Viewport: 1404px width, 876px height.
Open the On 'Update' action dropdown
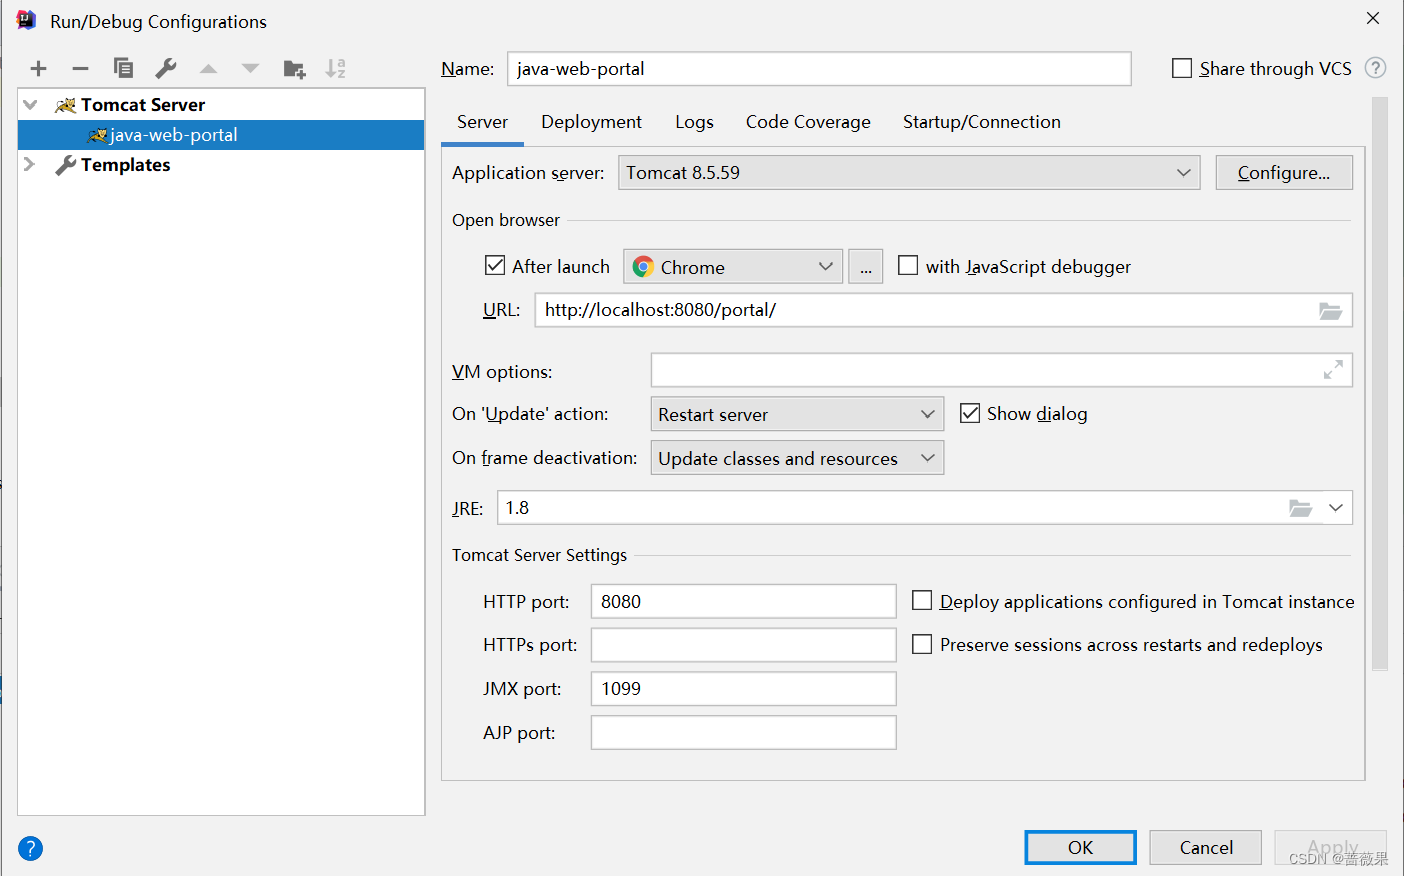pos(797,414)
